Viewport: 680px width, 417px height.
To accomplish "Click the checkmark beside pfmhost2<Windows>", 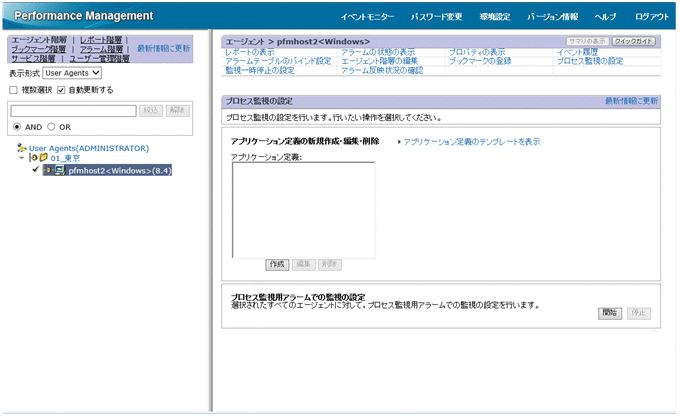I will pos(36,169).
